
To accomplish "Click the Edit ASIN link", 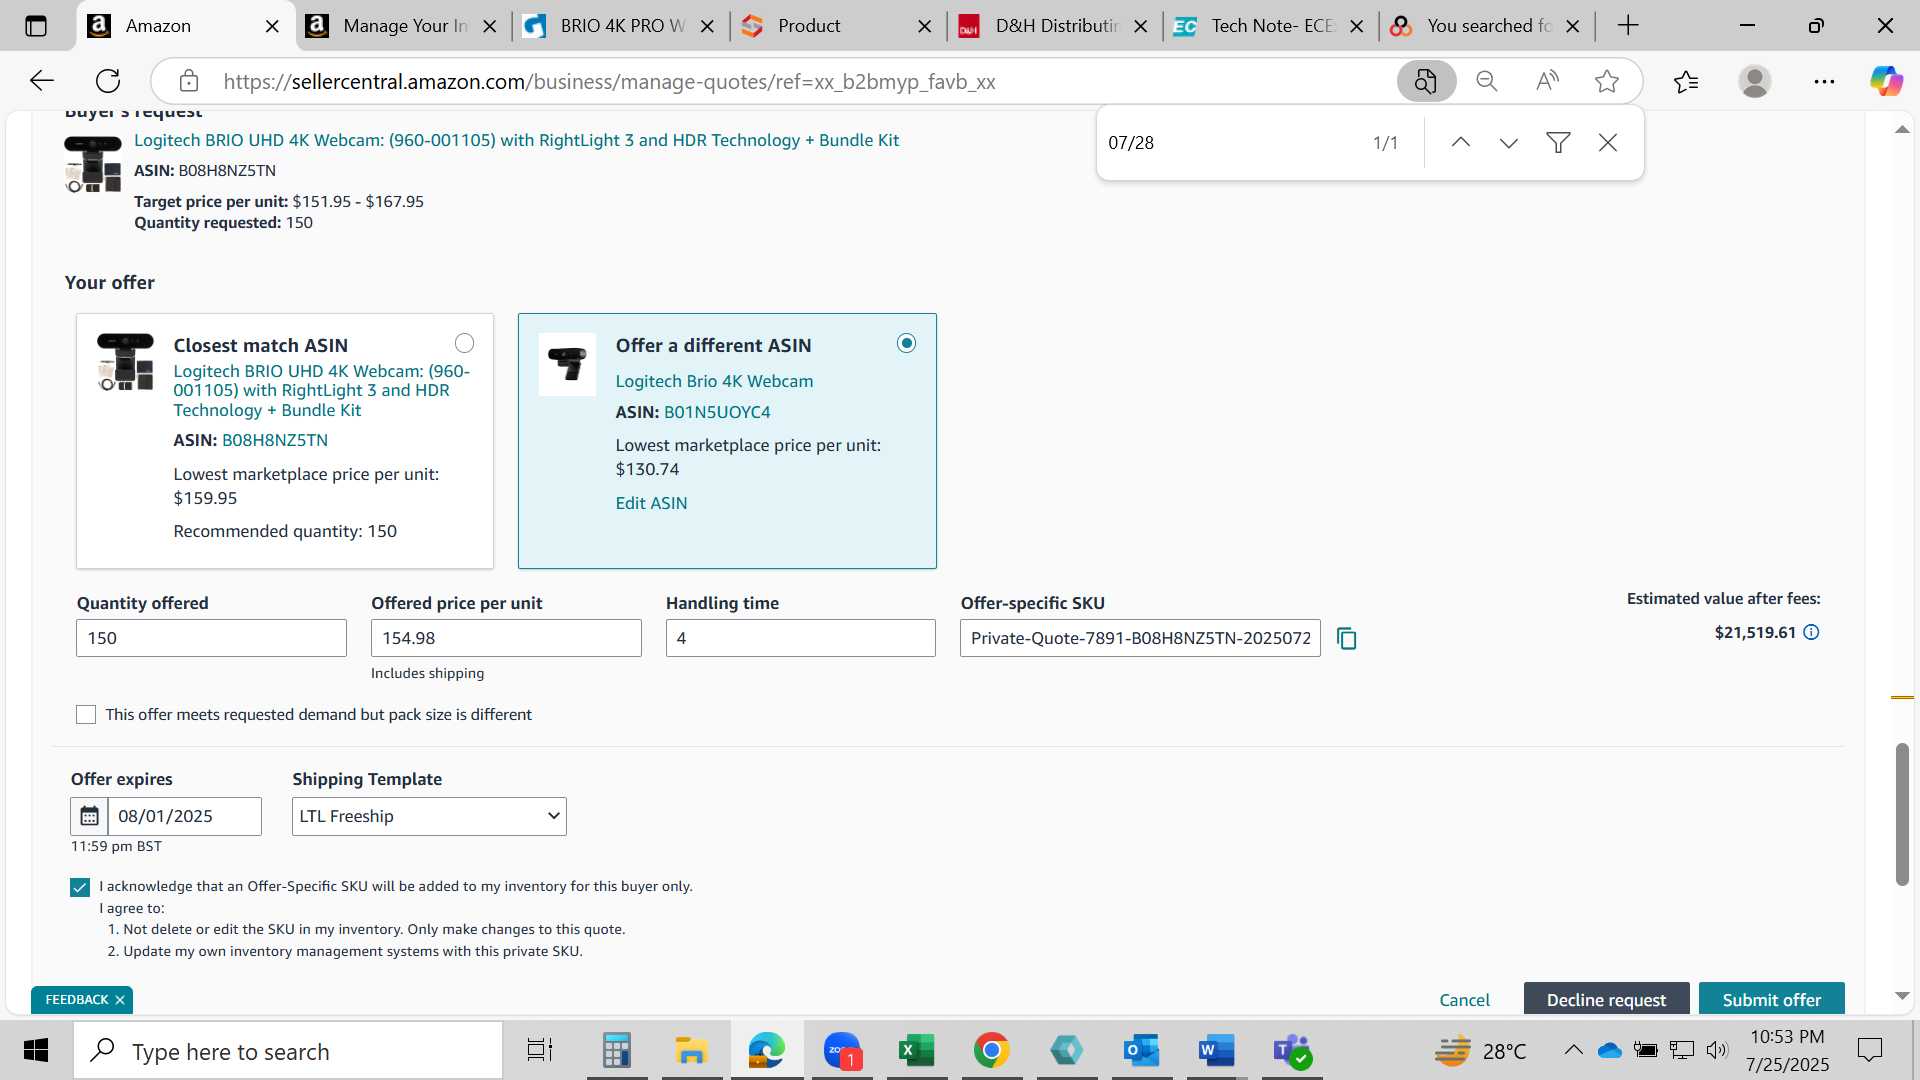I will pyautogui.click(x=651, y=503).
